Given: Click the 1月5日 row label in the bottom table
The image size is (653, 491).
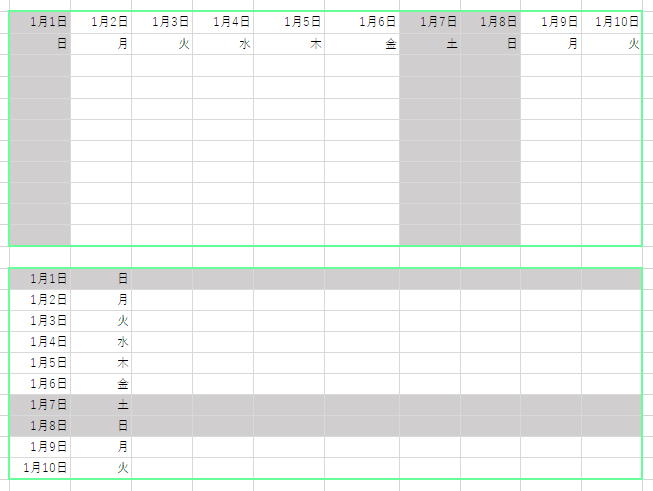Looking at the screenshot, I should [x=40, y=363].
